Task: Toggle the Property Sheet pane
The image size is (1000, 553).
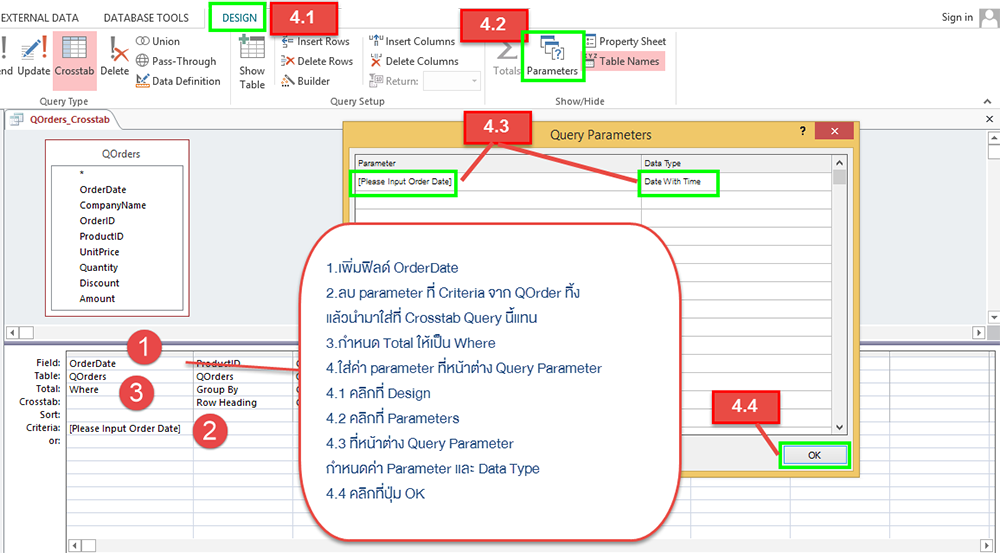Action: click(x=624, y=41)
